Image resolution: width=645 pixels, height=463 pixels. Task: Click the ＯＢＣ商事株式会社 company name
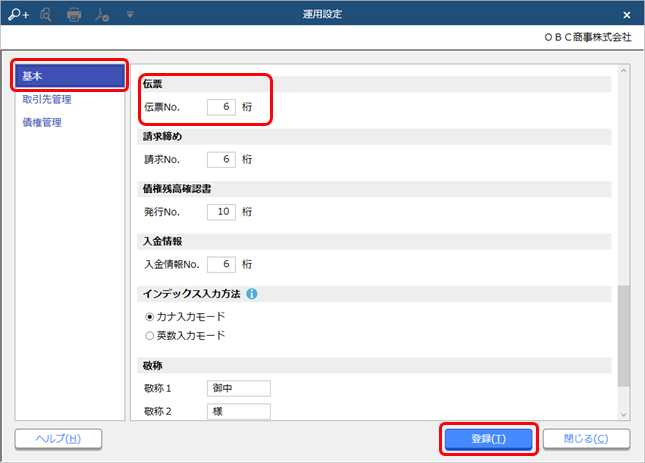coord(588,37)
